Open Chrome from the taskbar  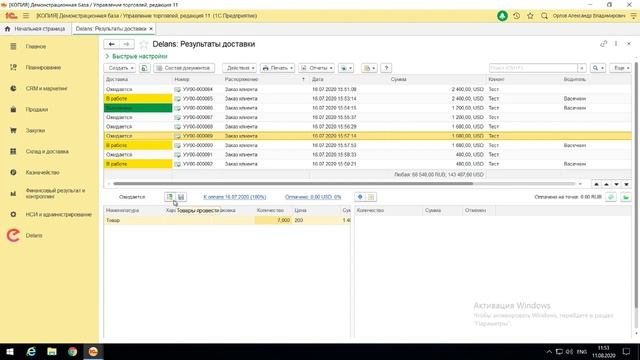tap(73, 352)
